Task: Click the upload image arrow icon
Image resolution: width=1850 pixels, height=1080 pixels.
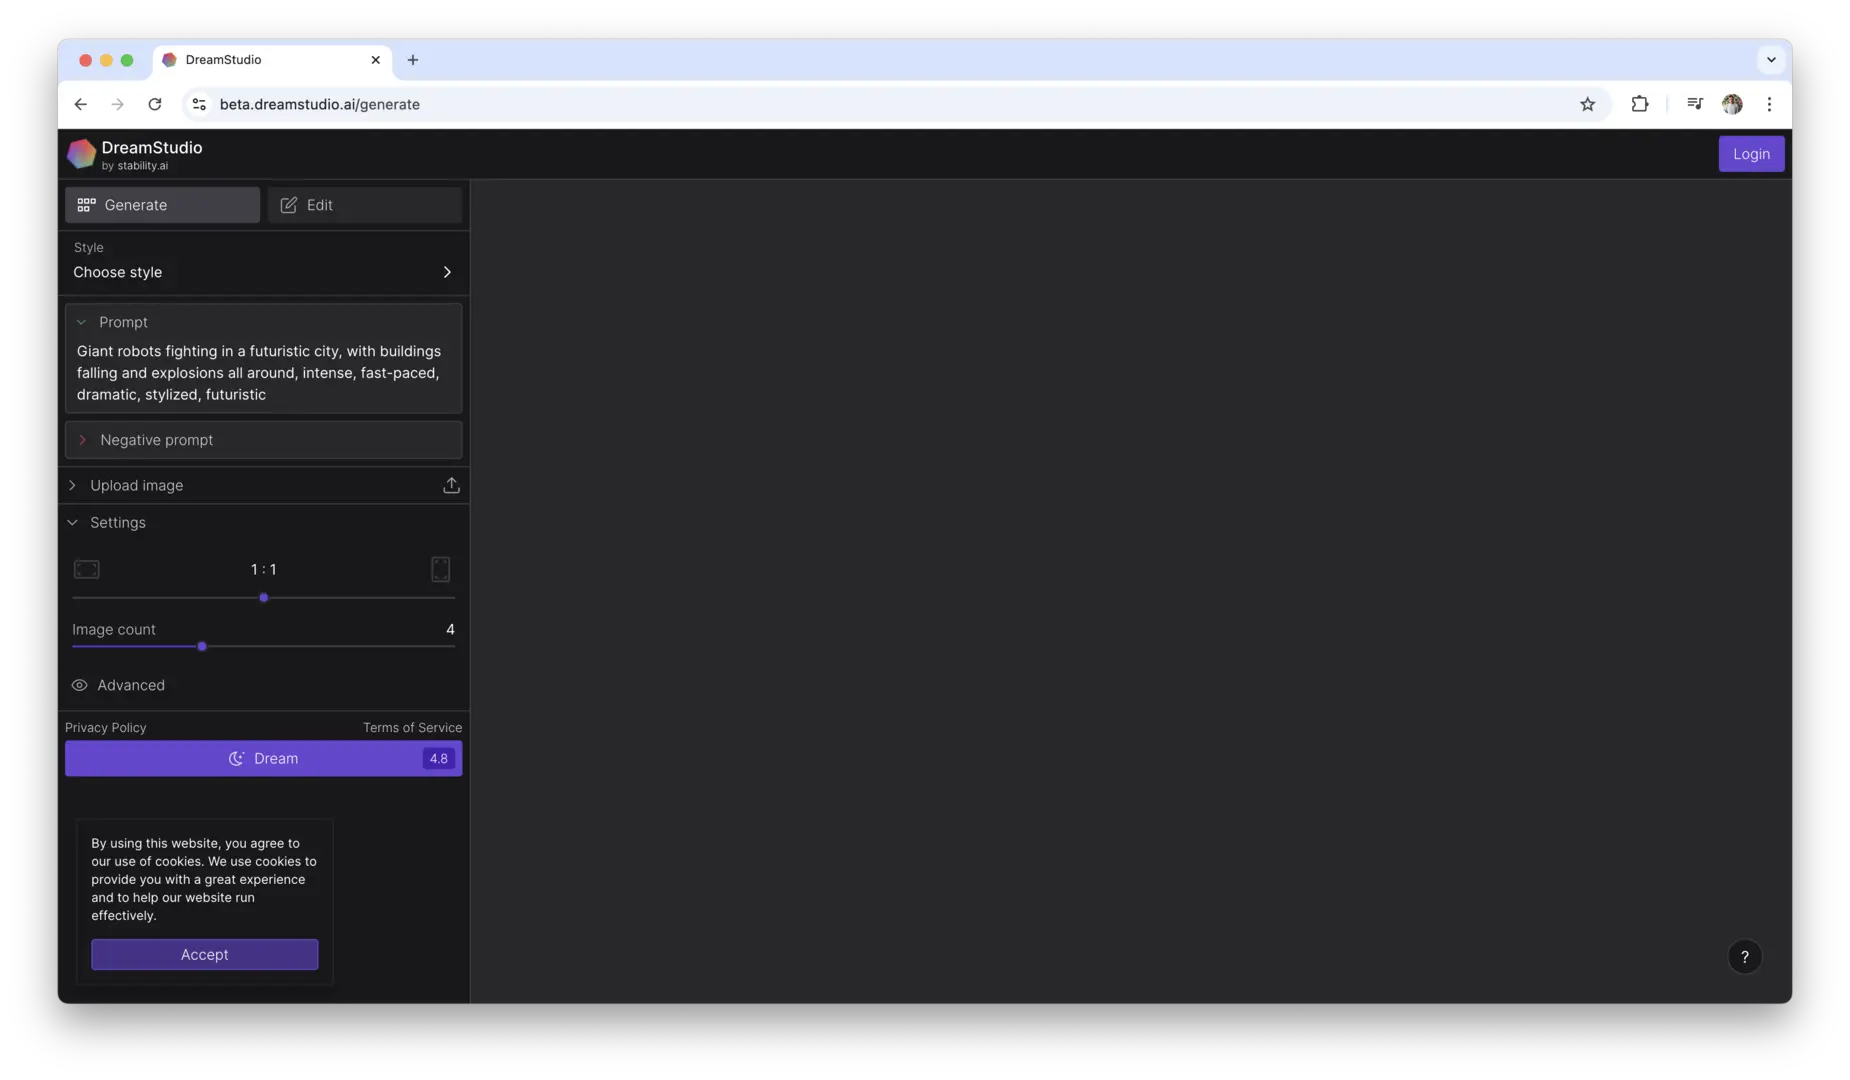Action: click(451, 485)
